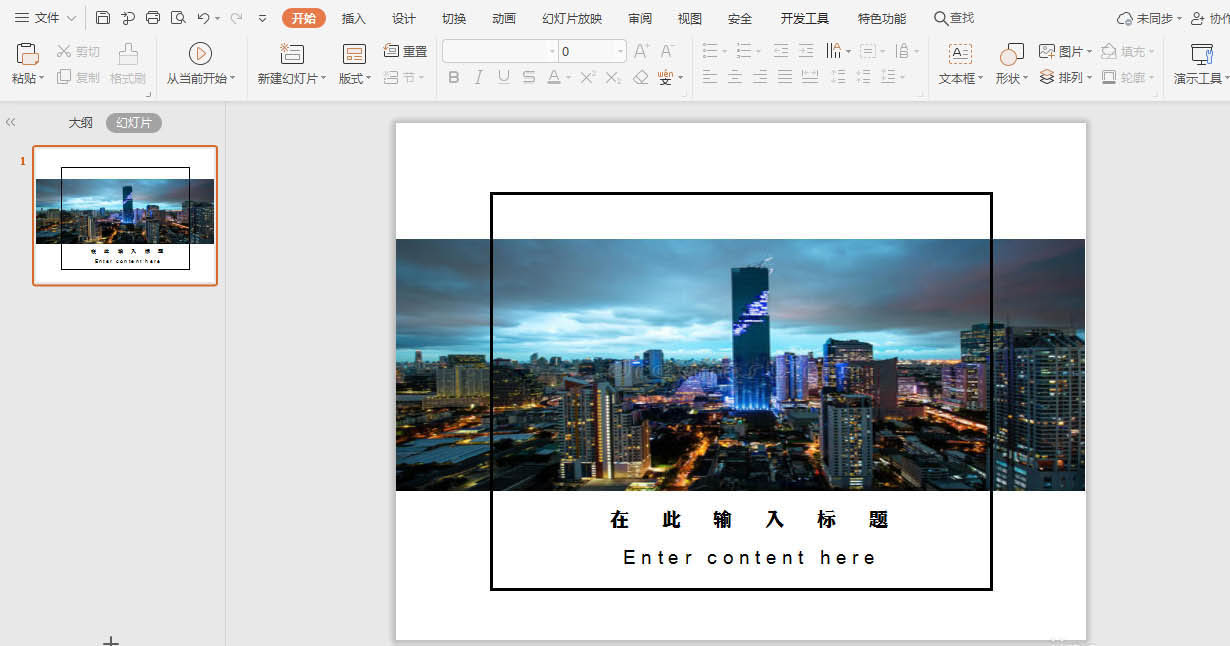Switch to the 插入 (Insert) ribbon tab
This screenshot has width=1230, height=646.
pyautogui.click(x=354, y=17)
